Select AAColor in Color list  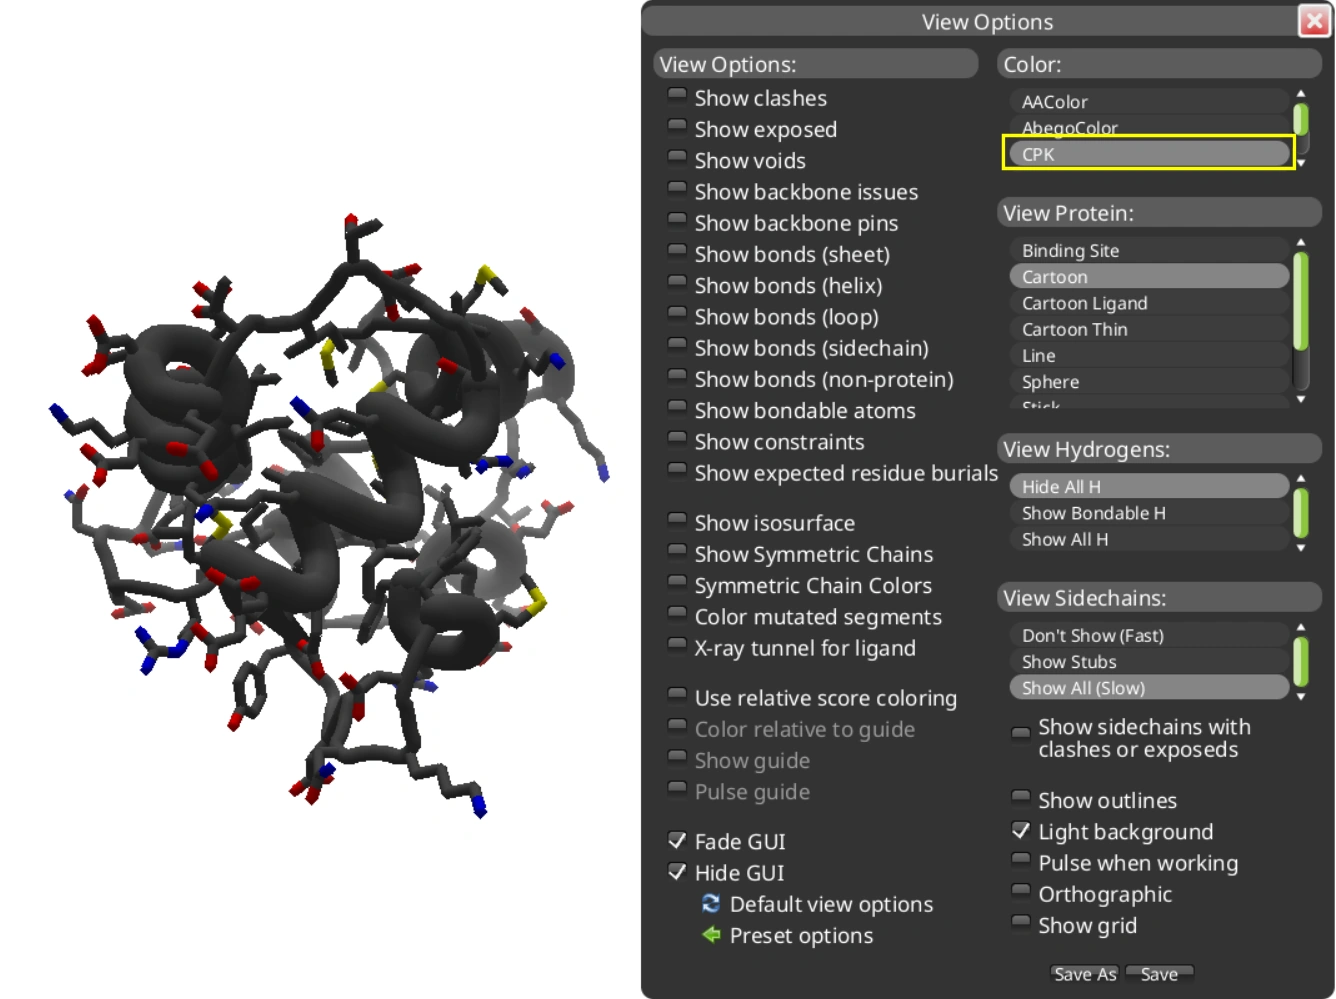[x=1149, y=102]
